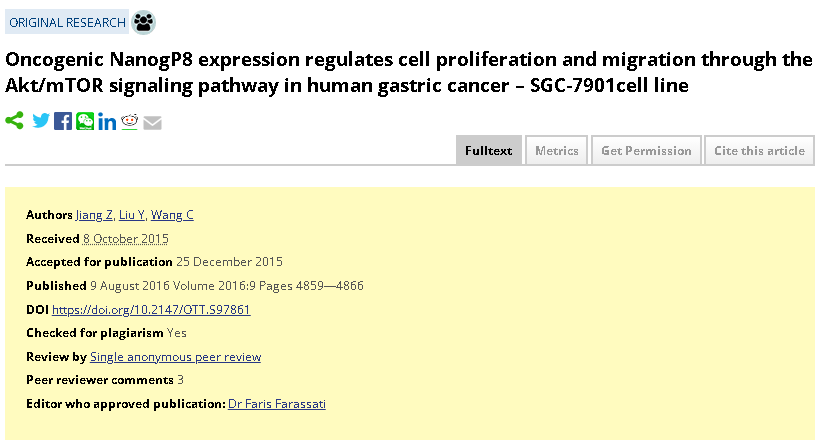
Task: Follow the DOI link 10.2147/OTT.S97861
Action: (151, 309)
